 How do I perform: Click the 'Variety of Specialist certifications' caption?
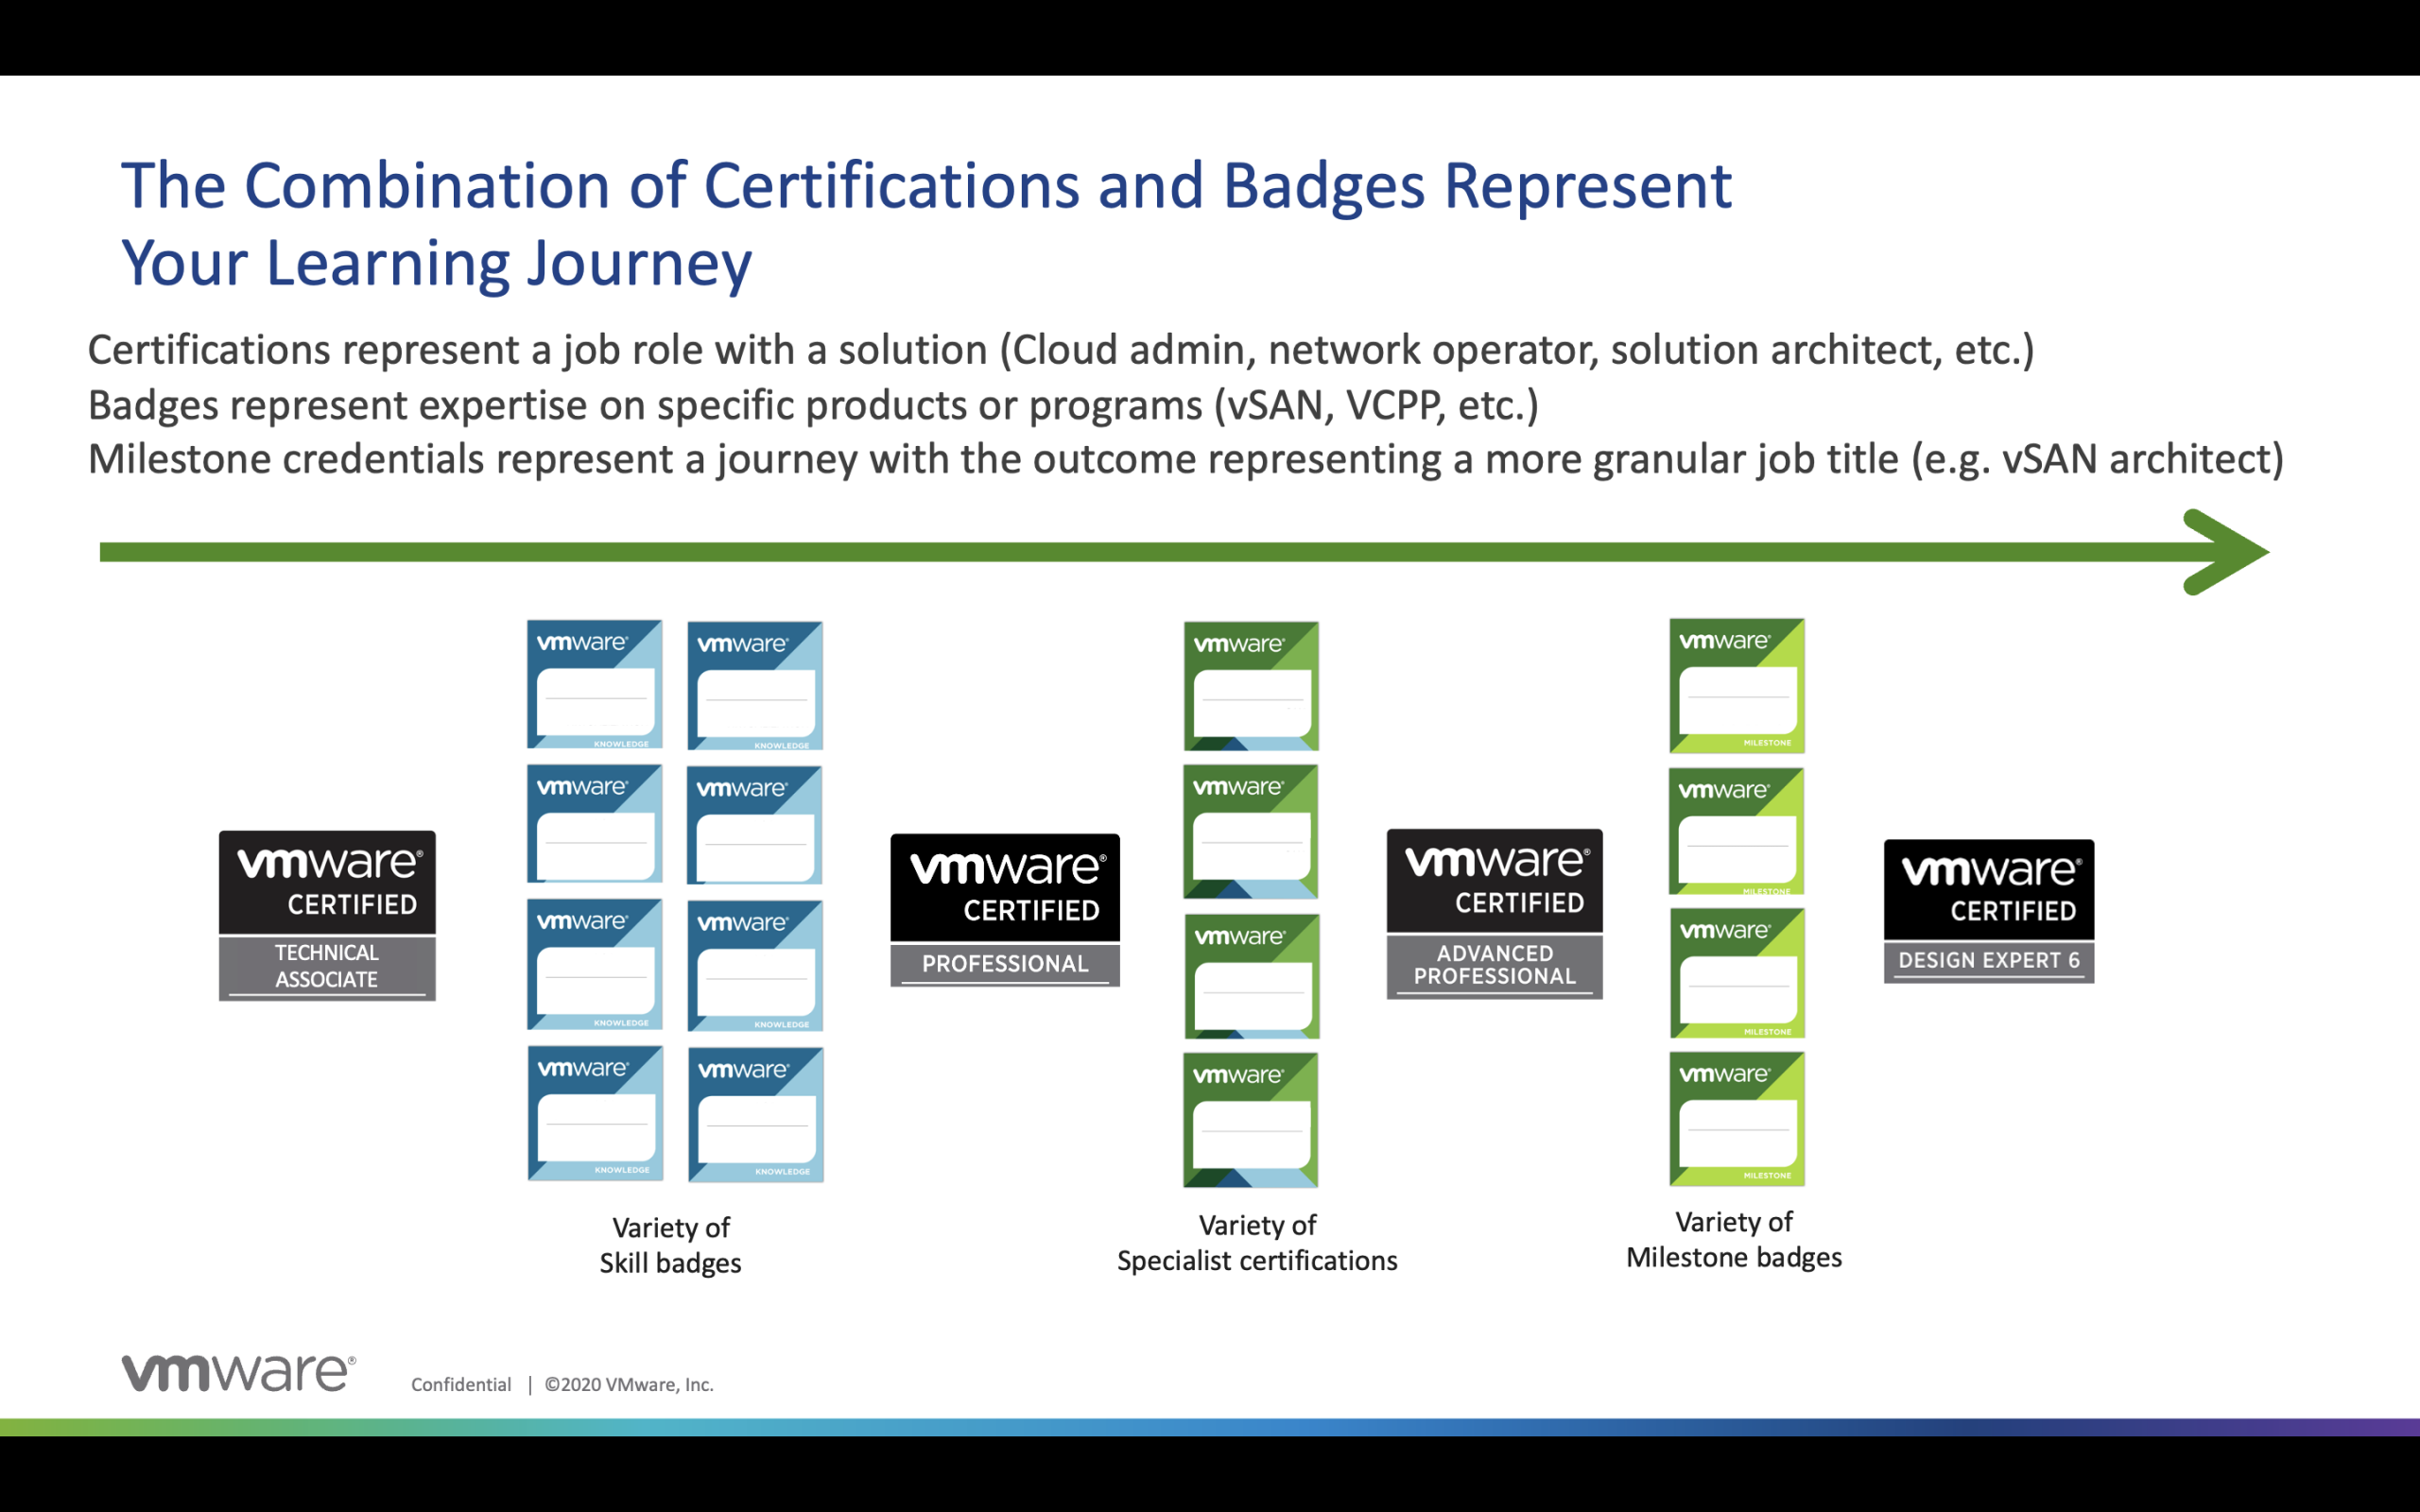click(x=1257, y=1243)
